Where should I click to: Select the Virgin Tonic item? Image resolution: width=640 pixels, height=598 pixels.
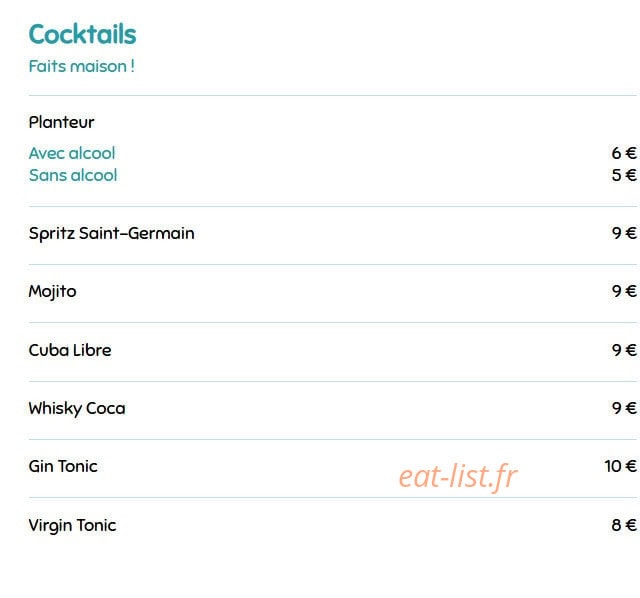click(72, 525)
